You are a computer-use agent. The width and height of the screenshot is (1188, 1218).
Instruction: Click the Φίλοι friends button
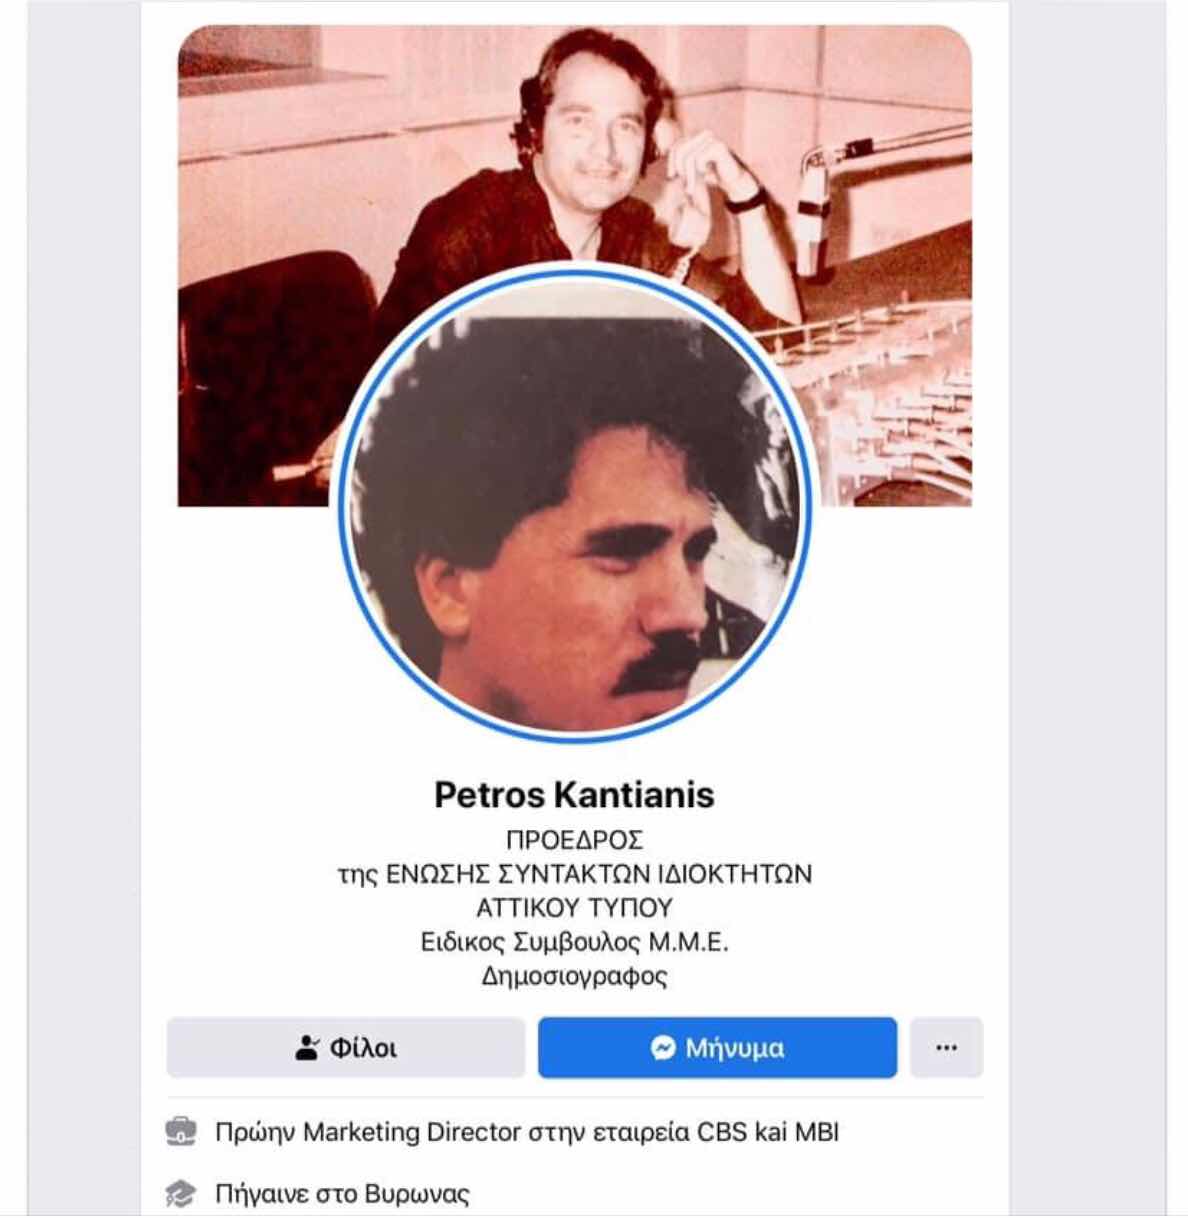tap(346, 1048)
